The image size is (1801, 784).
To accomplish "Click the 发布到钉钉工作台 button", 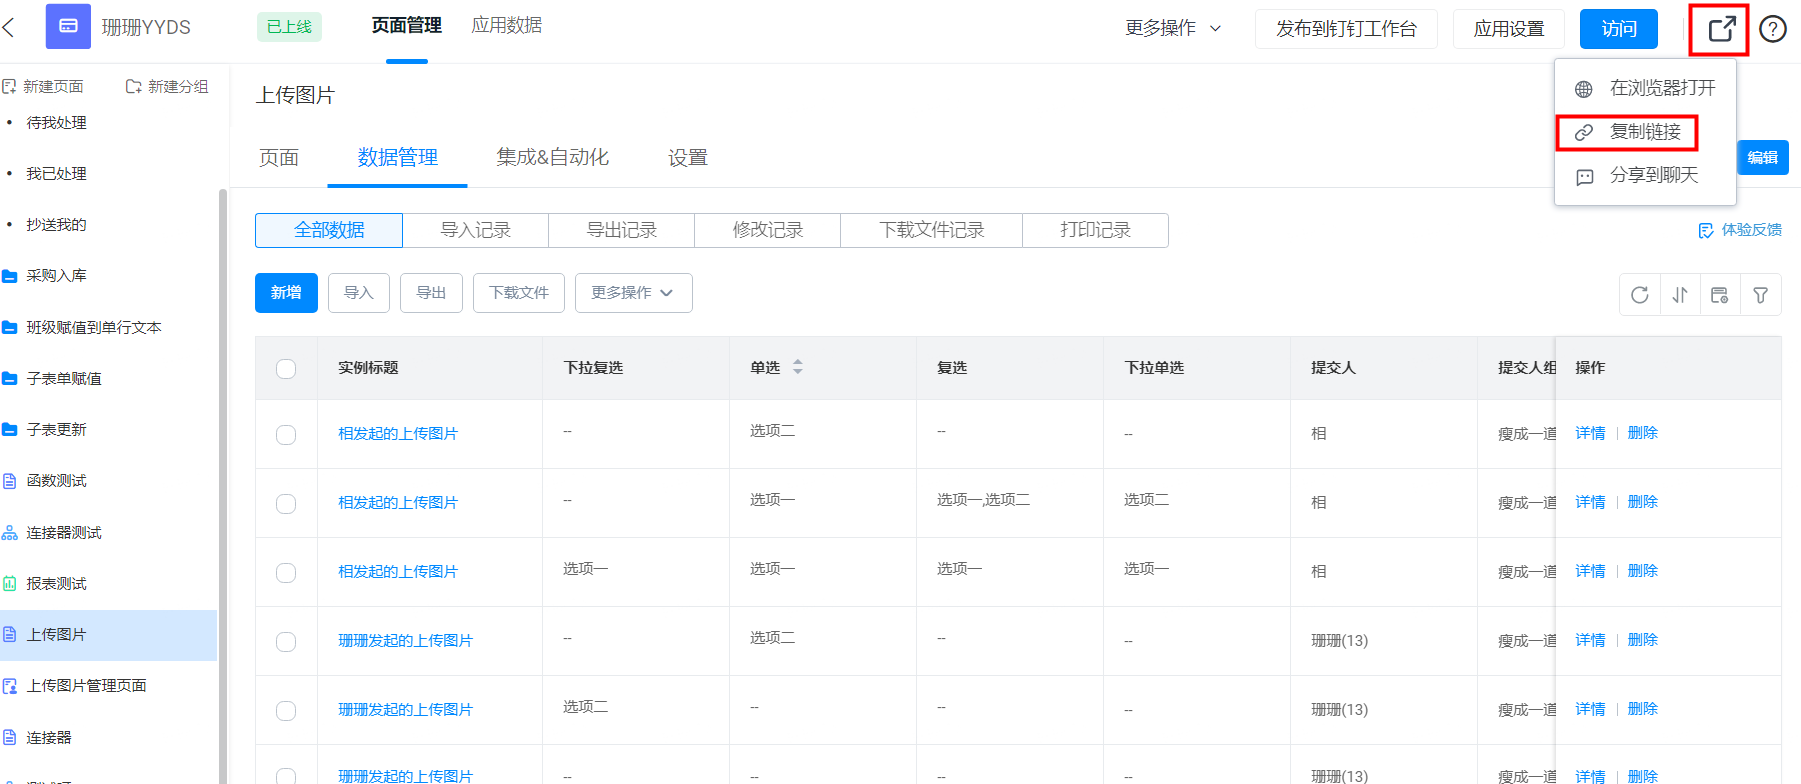I will pos(1346,29).
